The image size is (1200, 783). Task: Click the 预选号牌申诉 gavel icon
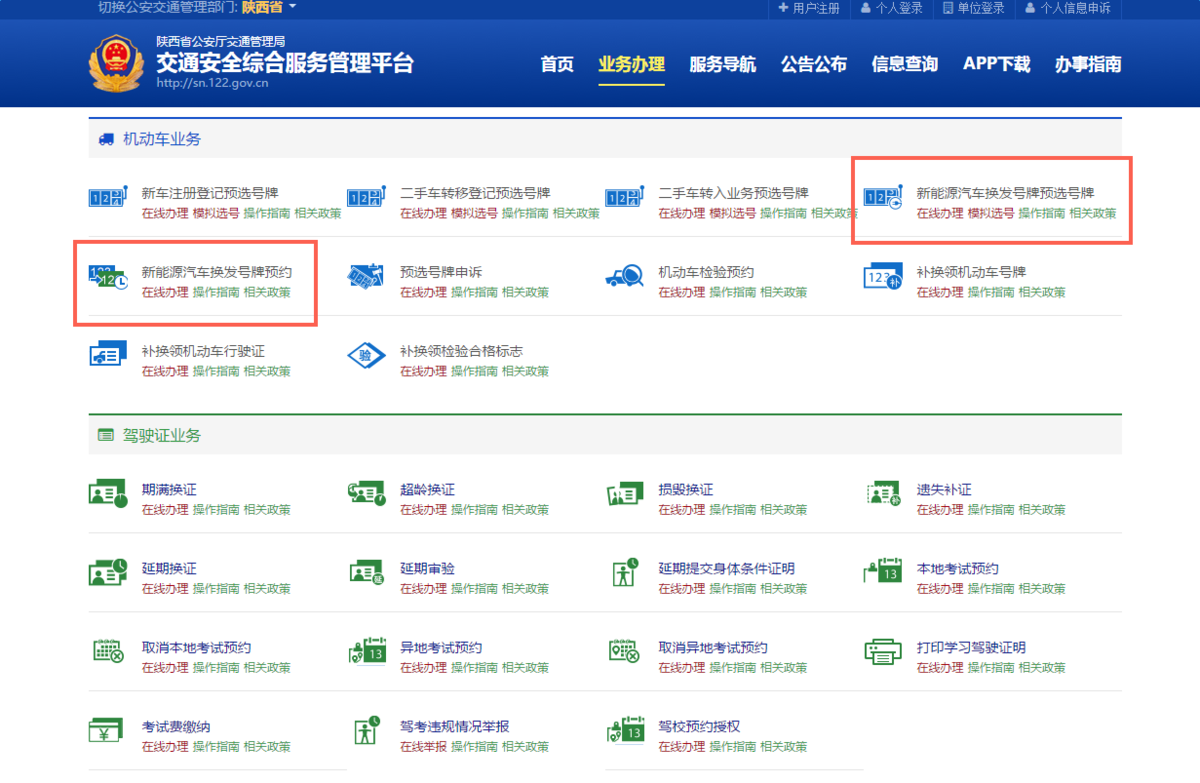pyautogui.click(x=366, y=277)
